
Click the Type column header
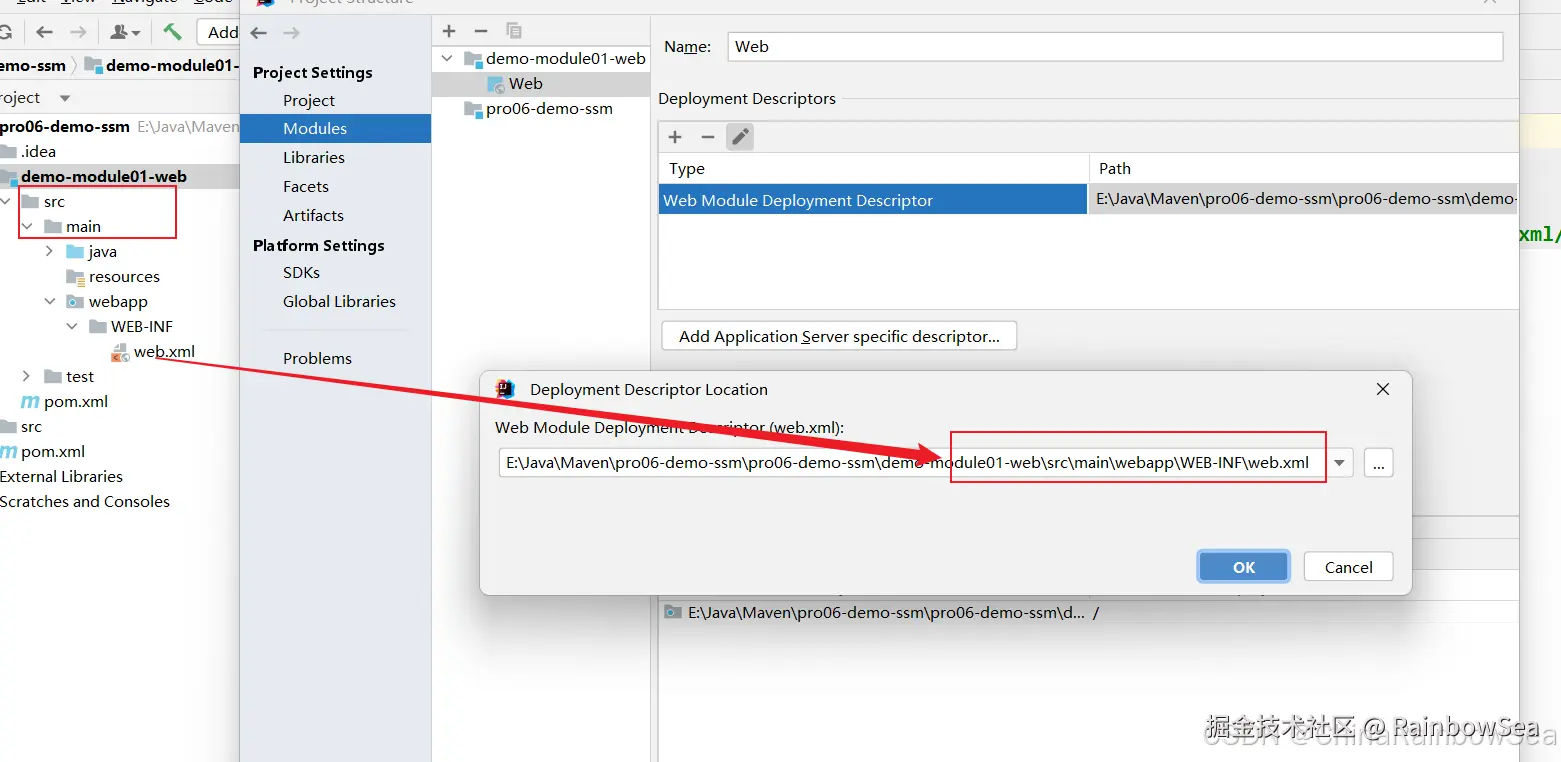(x=874, y=168)
